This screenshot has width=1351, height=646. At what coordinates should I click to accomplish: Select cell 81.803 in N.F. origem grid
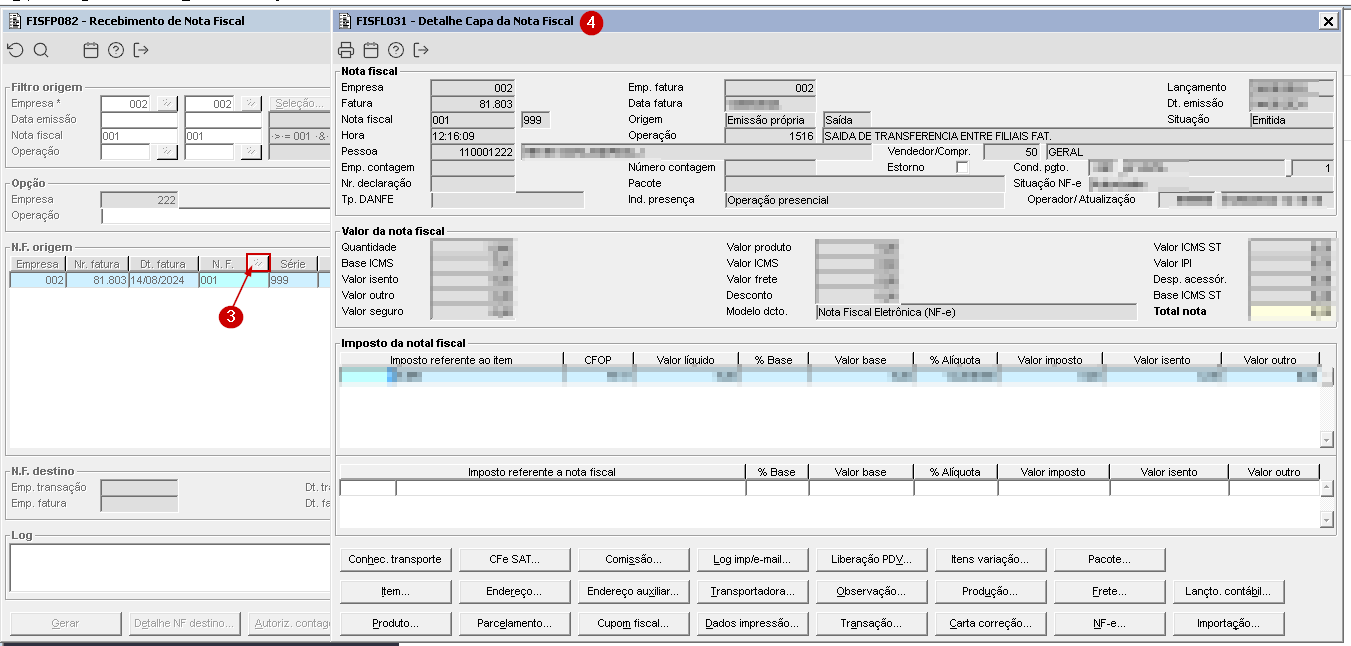click(x=97, y=281)
